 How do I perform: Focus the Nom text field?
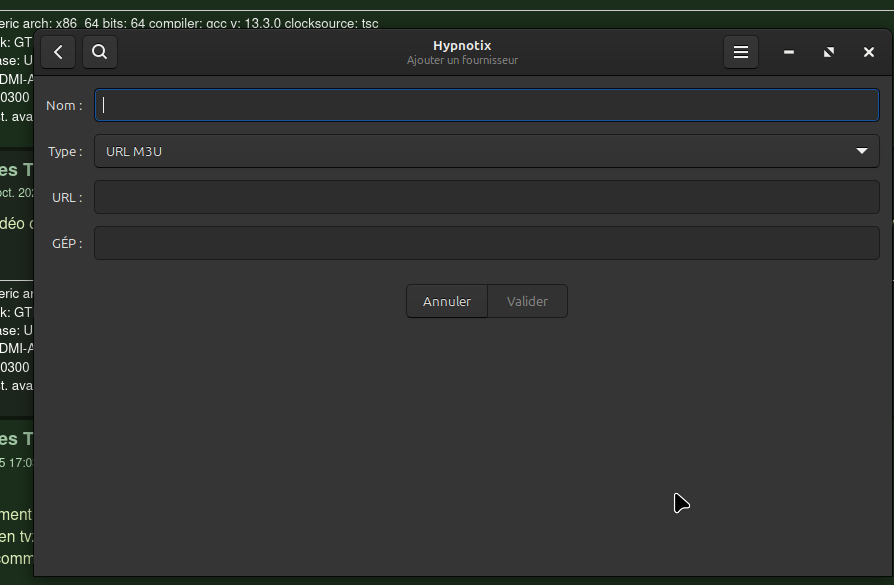coord(486,105)
